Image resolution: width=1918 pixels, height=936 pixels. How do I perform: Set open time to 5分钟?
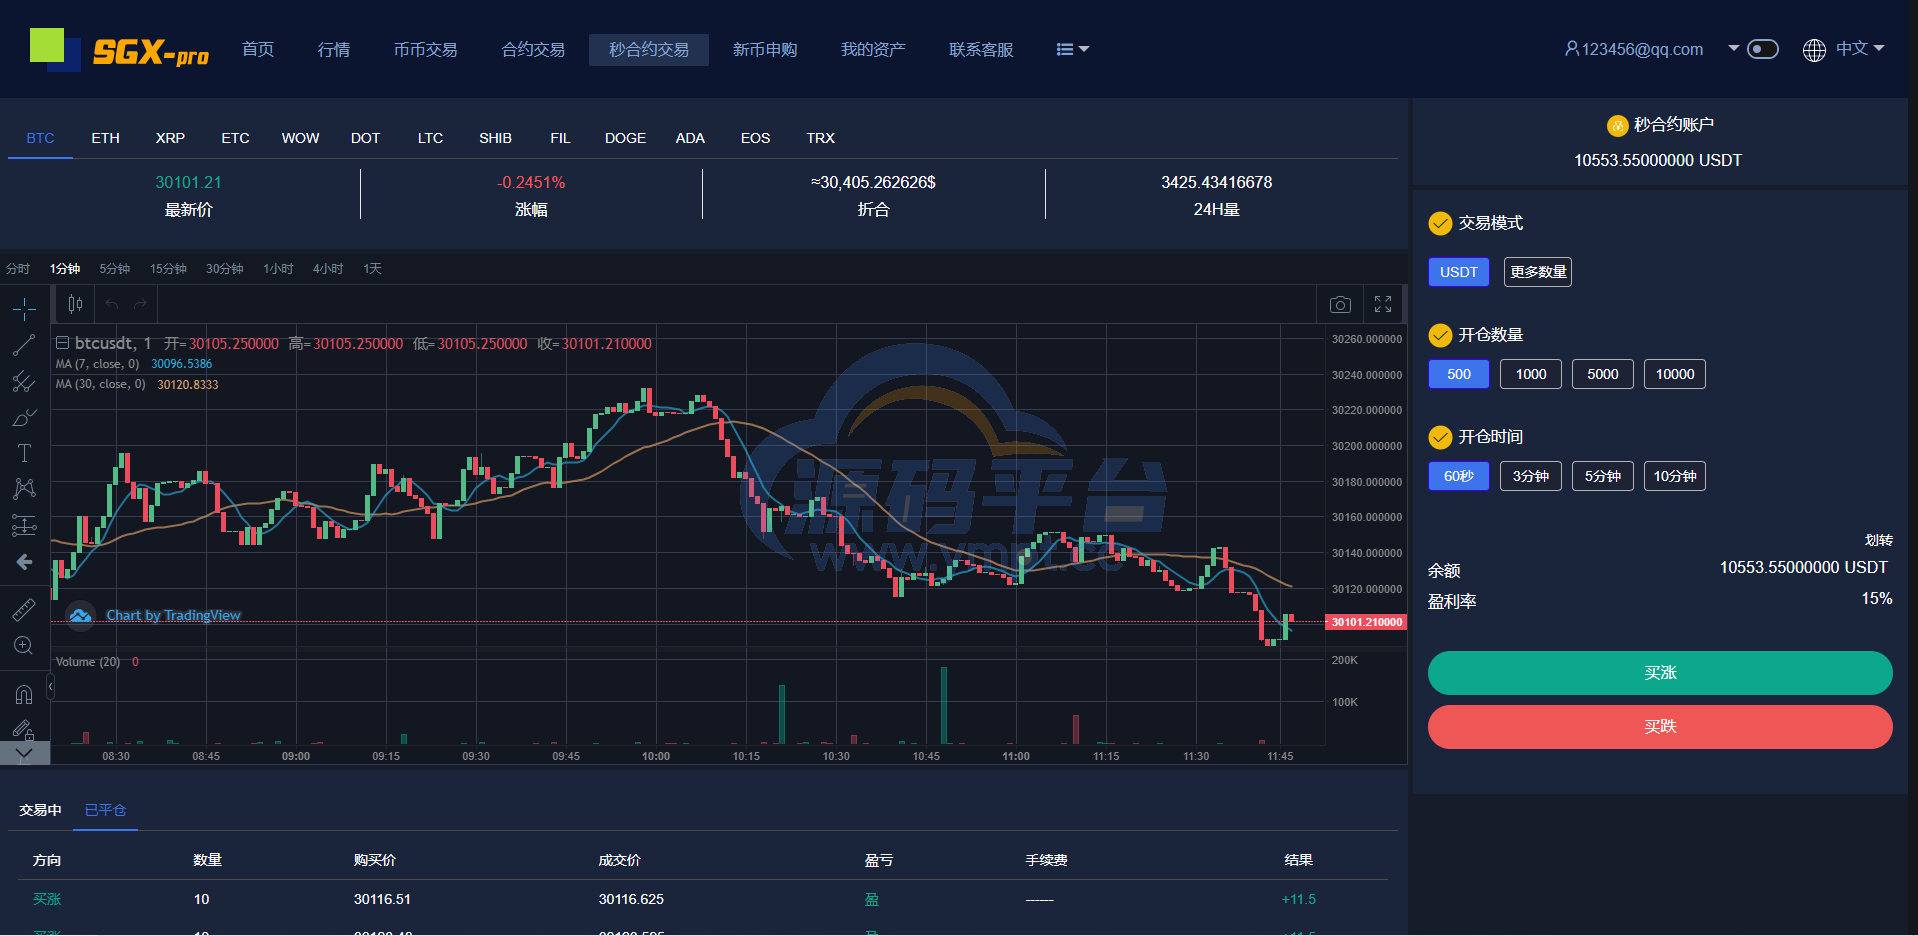pos(1603,476)
